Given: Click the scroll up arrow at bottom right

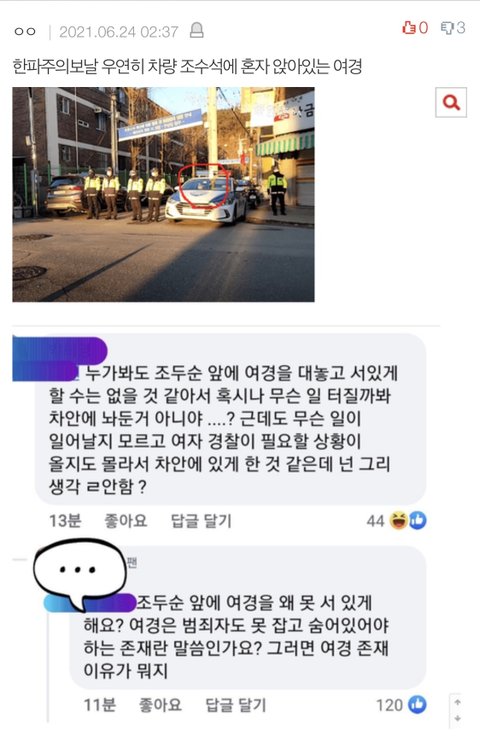Looking at the screenshot, I should (458, 702).
